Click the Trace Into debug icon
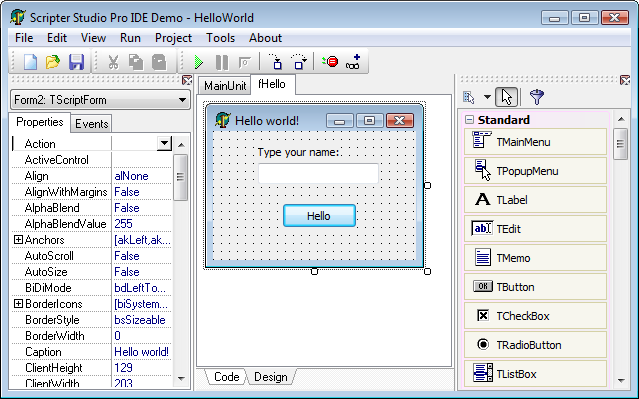 [276, 62]
